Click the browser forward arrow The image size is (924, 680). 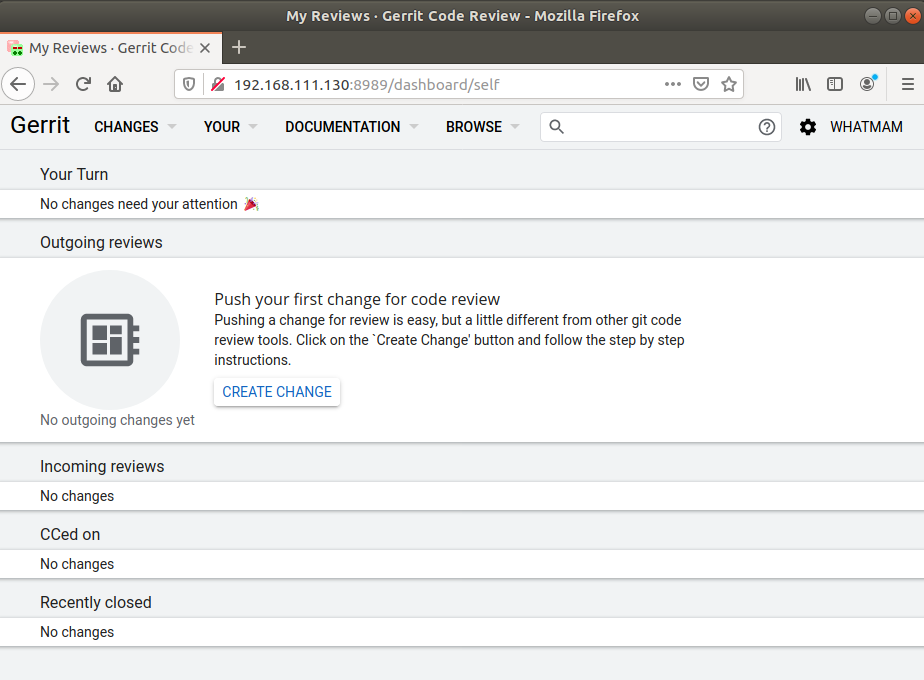click(51, 84)
